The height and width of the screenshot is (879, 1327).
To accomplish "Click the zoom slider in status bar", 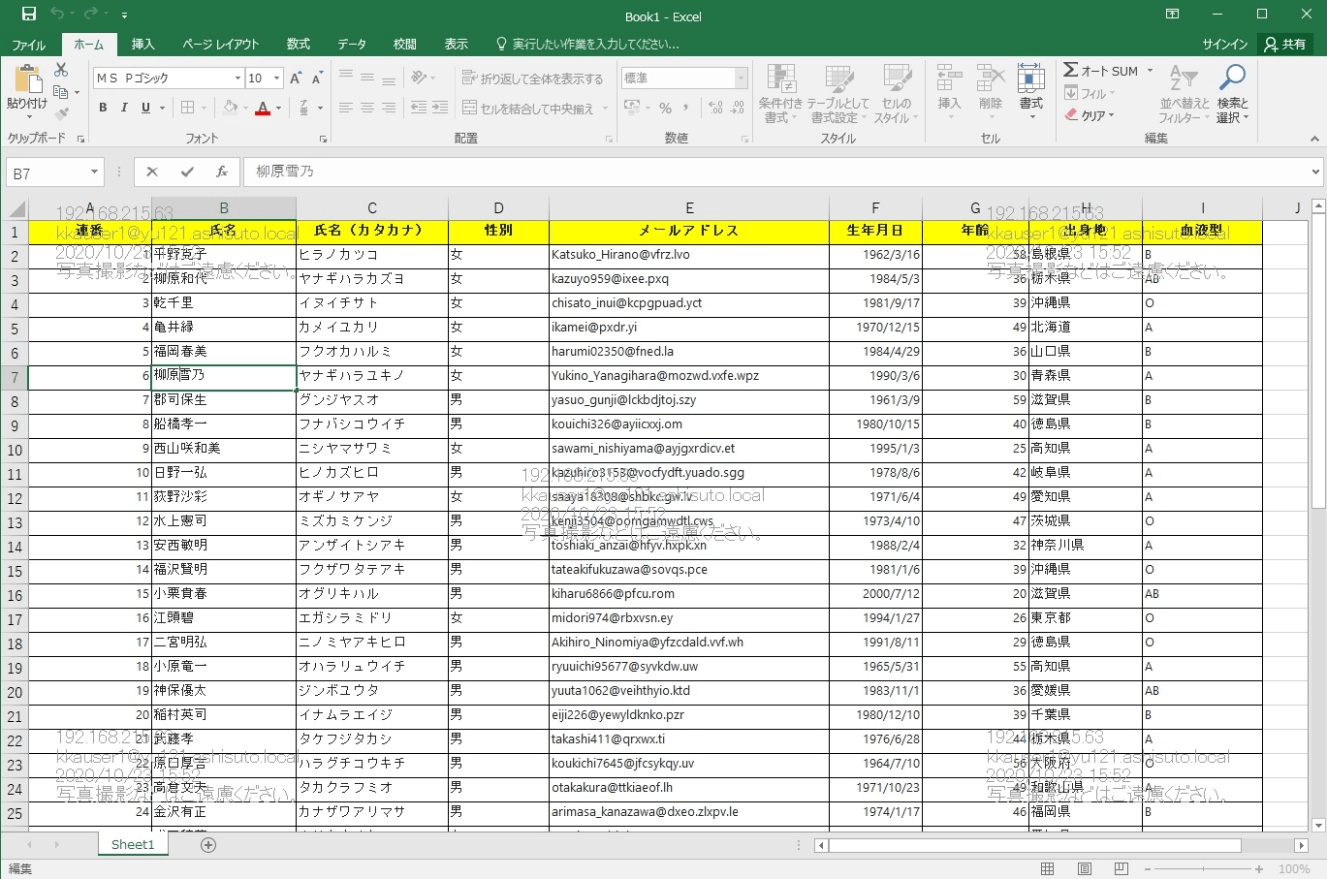I will 1203,870.
